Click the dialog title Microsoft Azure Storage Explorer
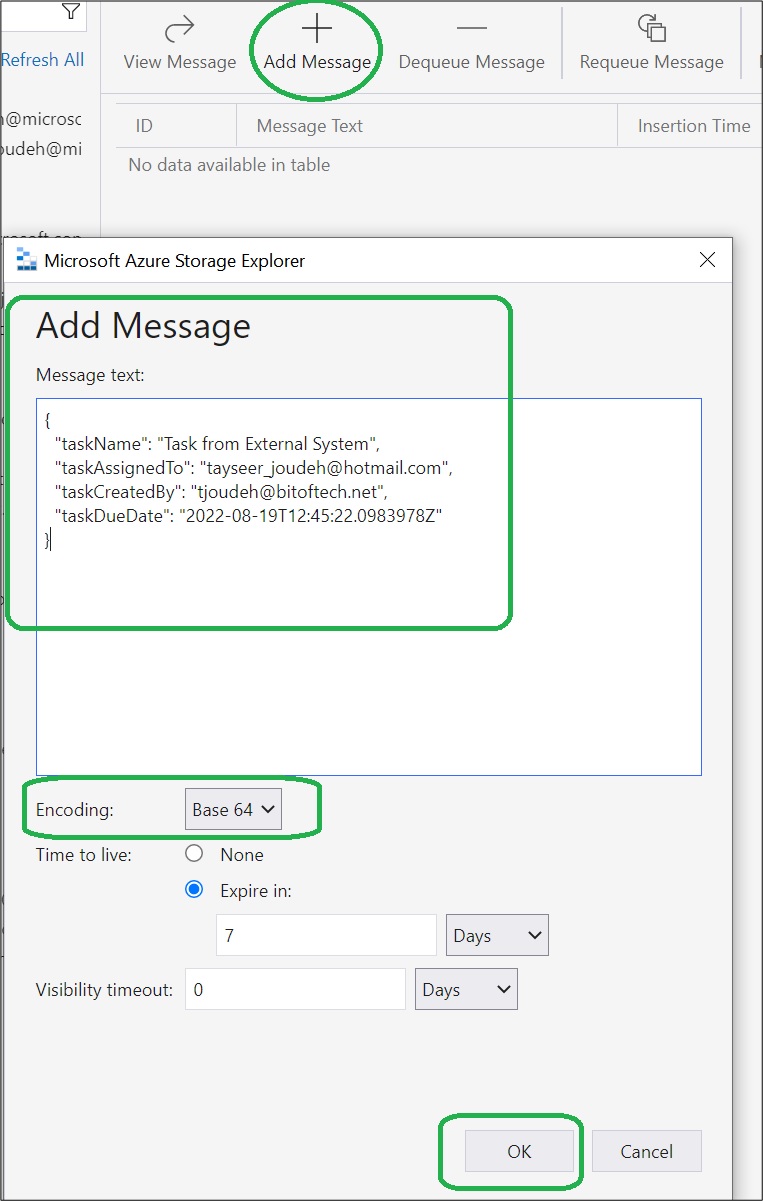Viewport: 763px width, 1201px height. click(x=175, y=261)
